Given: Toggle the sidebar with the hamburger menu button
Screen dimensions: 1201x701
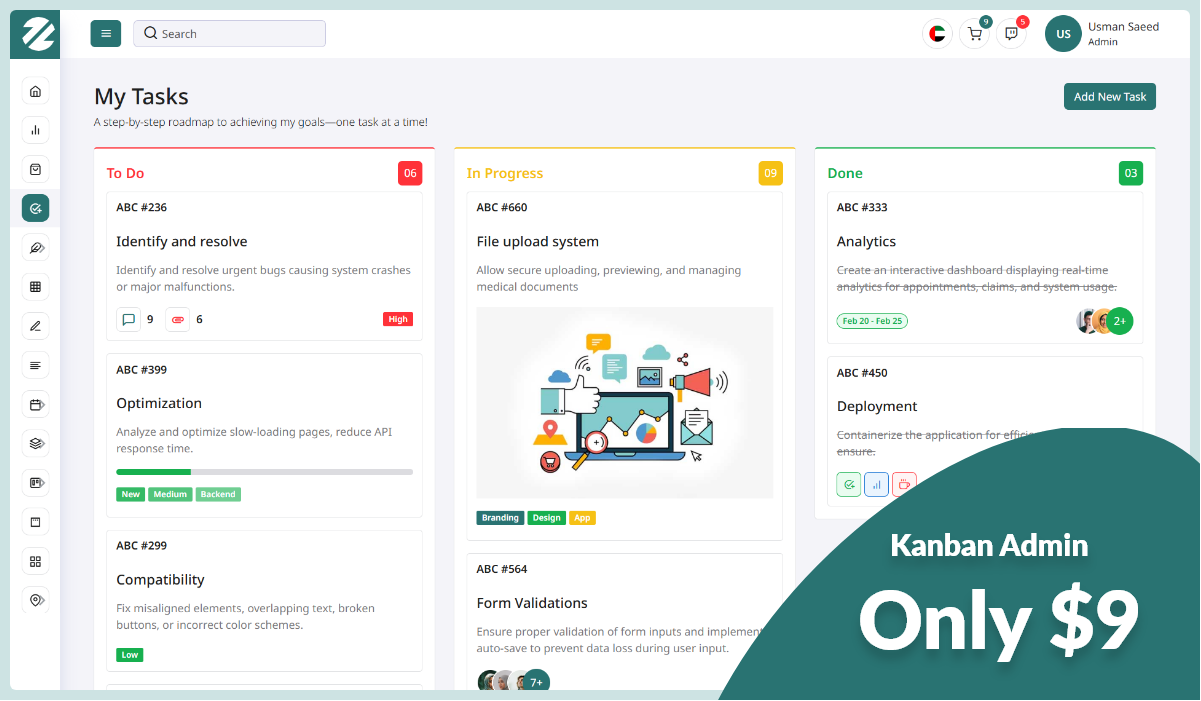Looking at the screenshot, I should 105,33.
